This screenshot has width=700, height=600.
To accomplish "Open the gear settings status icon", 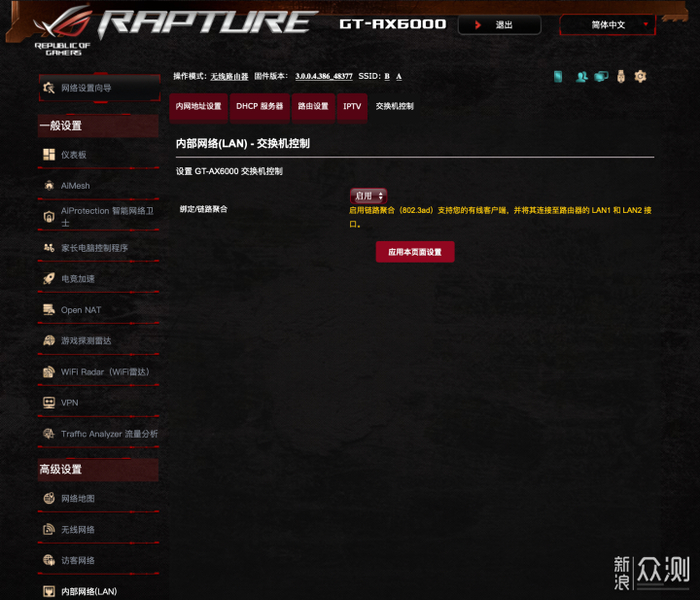I will pyautogui.click(x=640, y=76).
